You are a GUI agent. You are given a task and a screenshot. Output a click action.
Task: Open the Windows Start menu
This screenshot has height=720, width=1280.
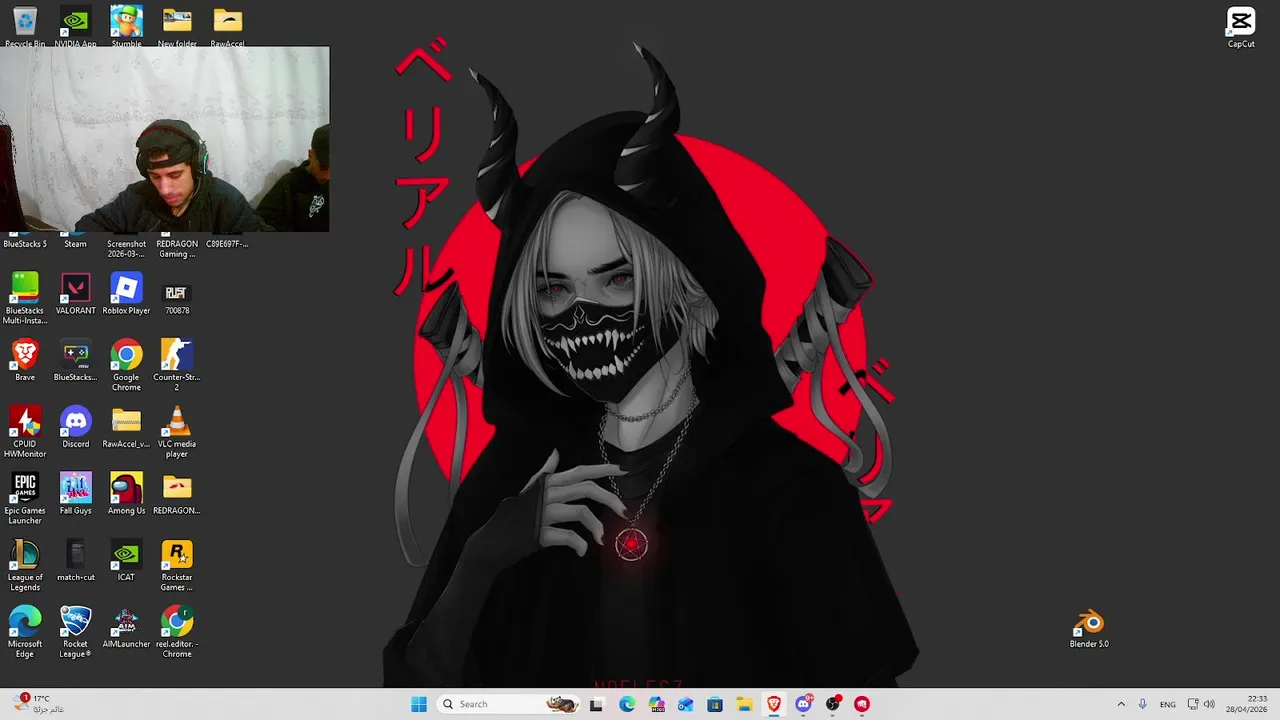[419, 704]
